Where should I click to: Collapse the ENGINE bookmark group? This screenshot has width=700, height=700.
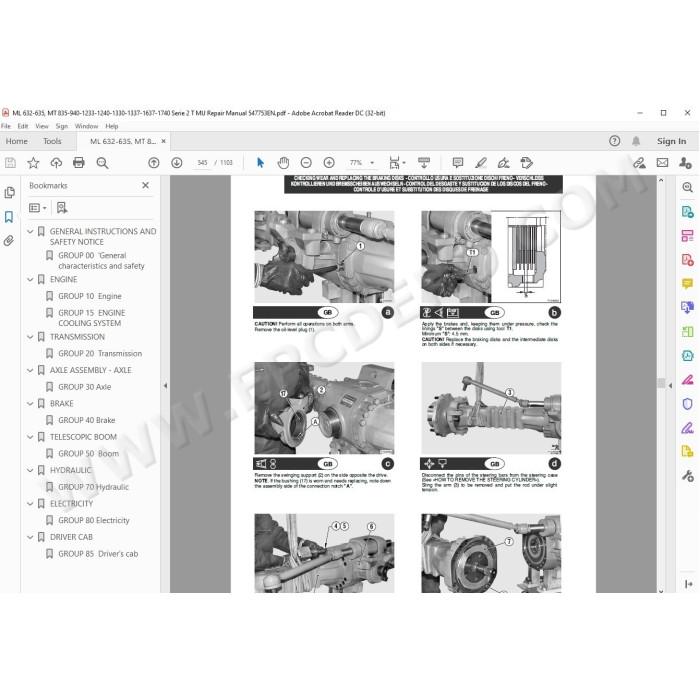(x=30, y=279)
